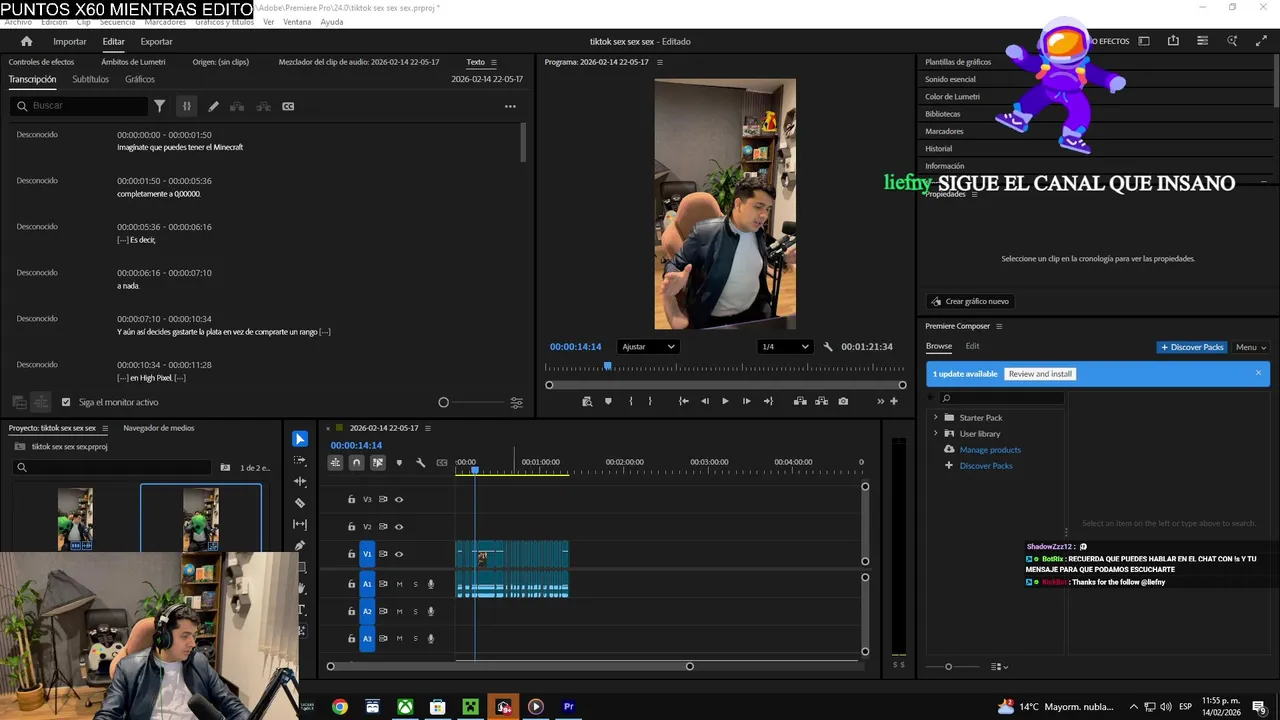Click Go to In point button

(684, 401)
